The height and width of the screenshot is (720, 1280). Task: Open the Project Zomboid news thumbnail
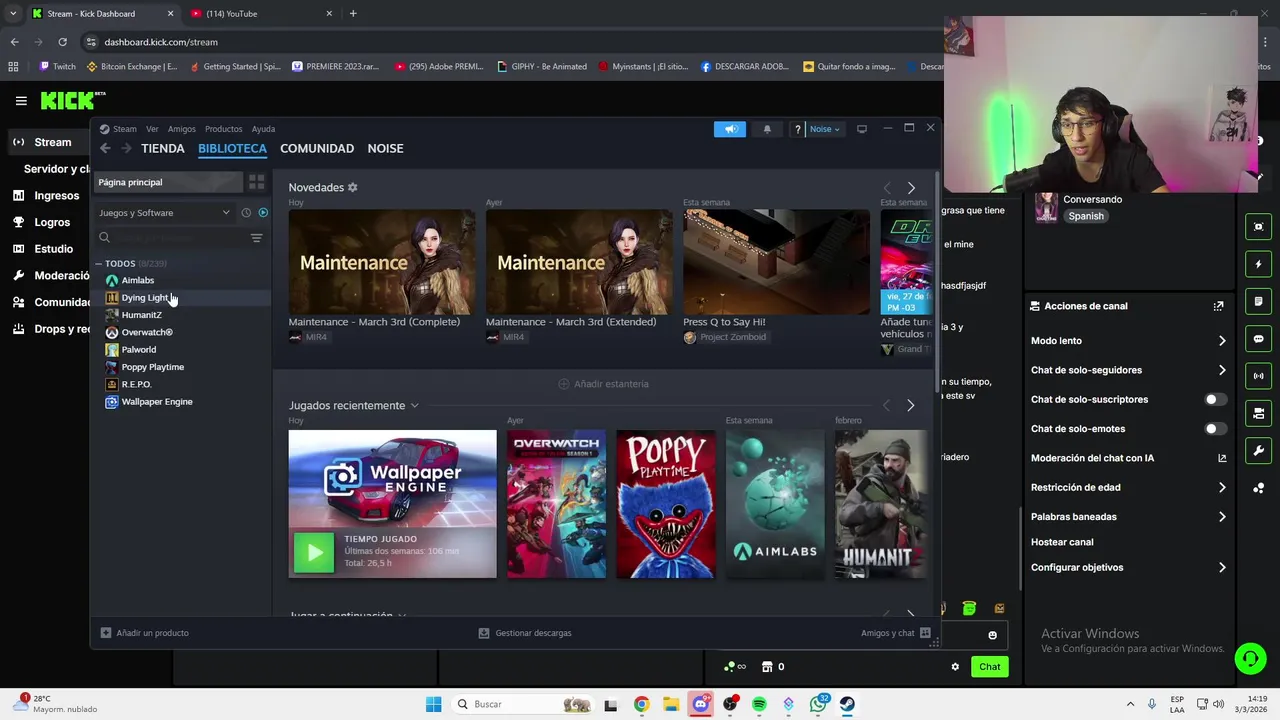pos(776,262)
